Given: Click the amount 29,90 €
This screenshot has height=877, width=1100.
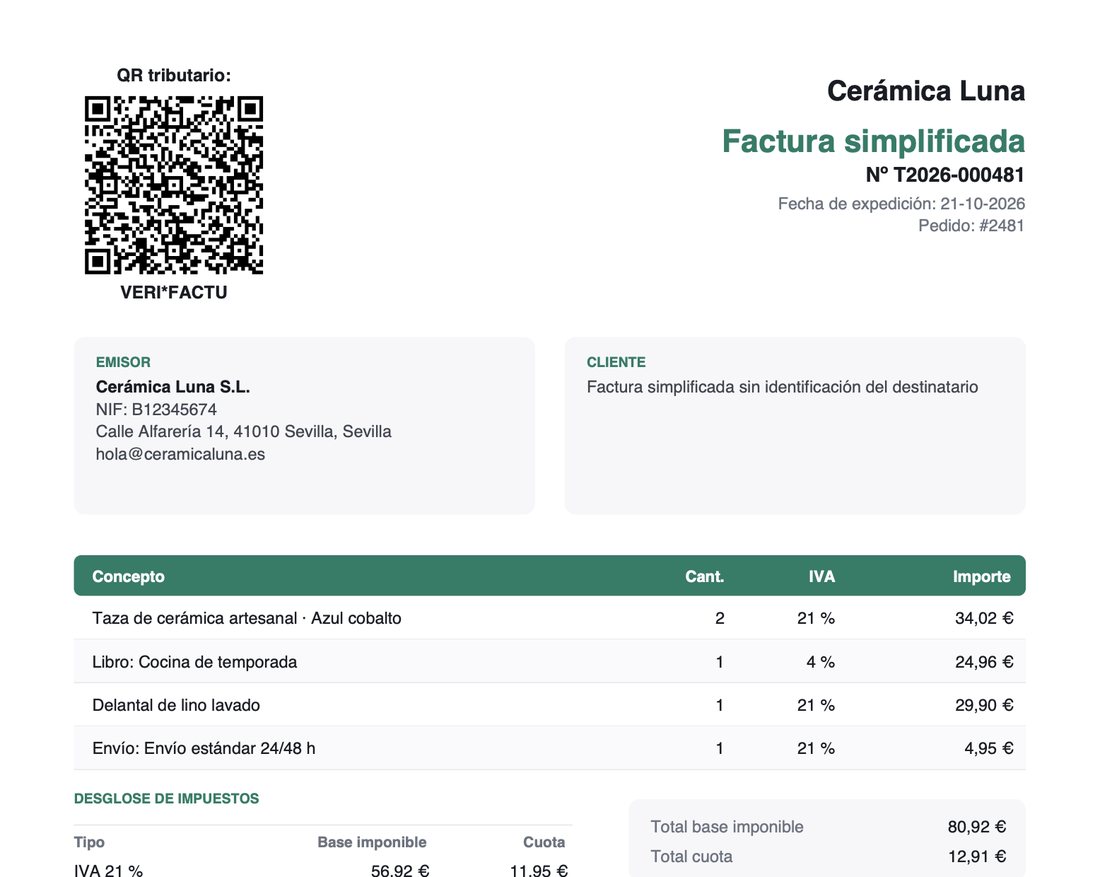Looking at the screenshot, I should (x=984, y=705).
